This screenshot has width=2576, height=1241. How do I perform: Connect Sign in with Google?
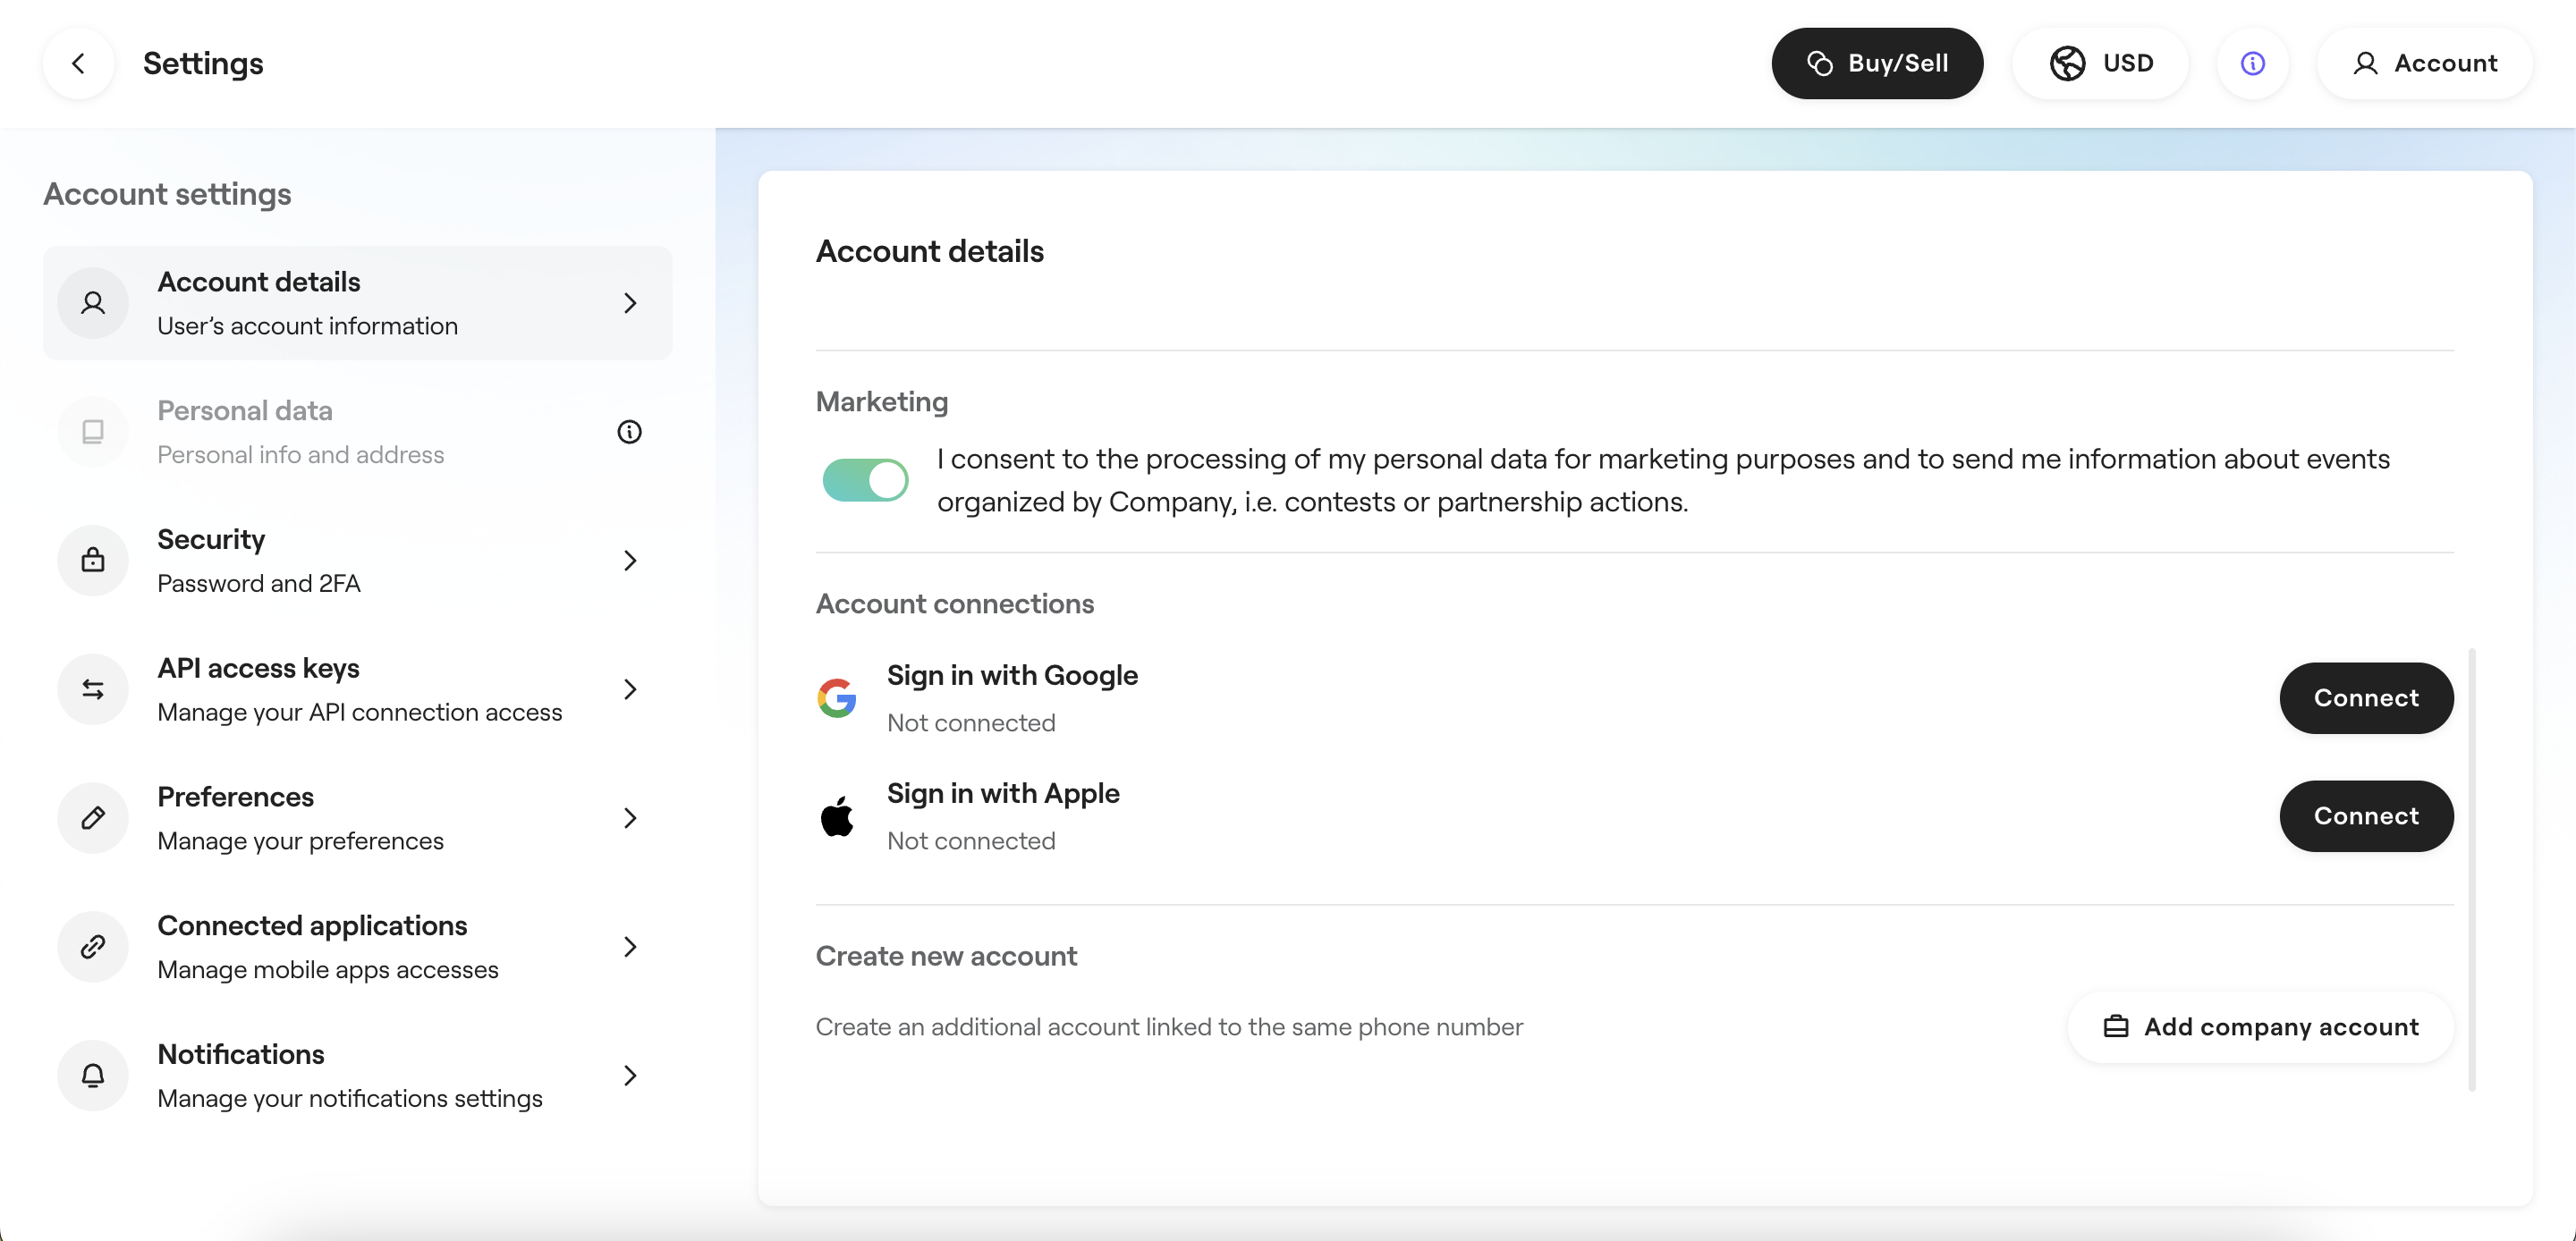[2365, 698]
